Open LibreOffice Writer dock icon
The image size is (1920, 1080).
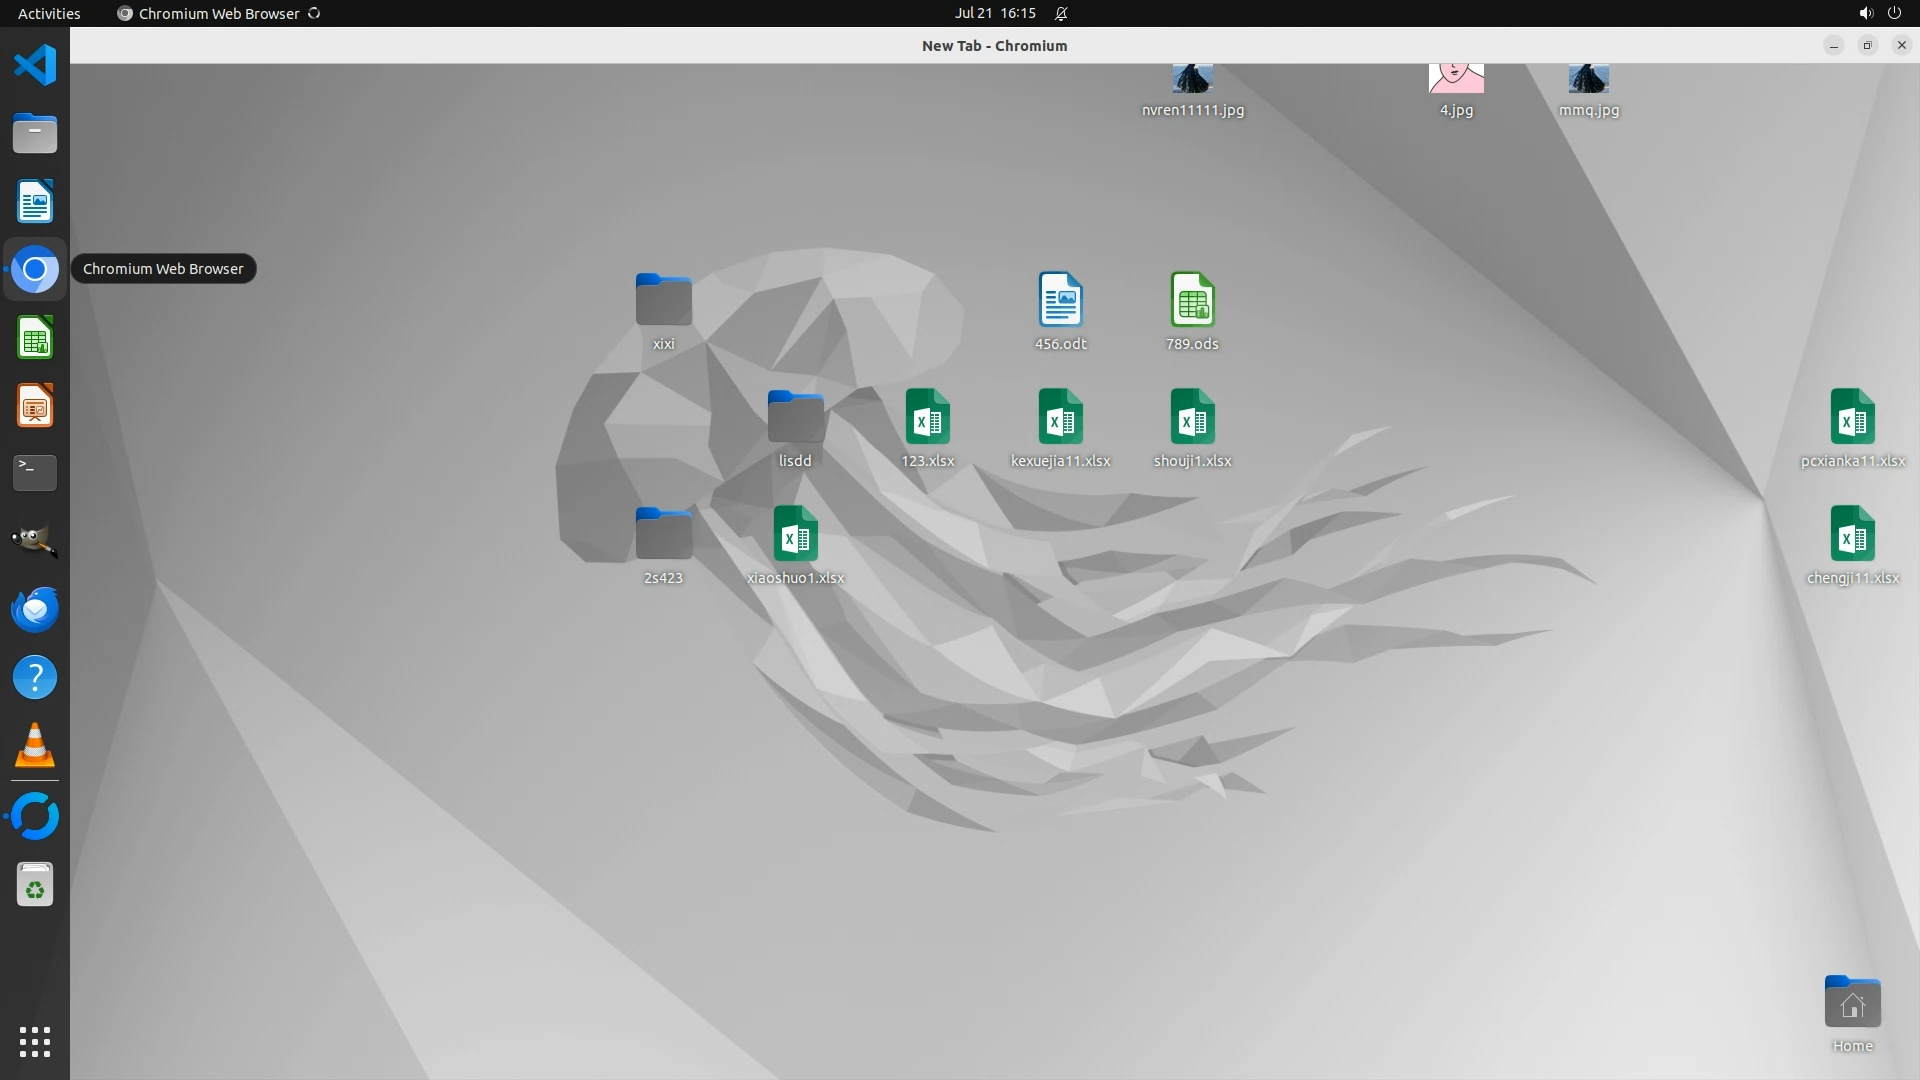(35, 202)
